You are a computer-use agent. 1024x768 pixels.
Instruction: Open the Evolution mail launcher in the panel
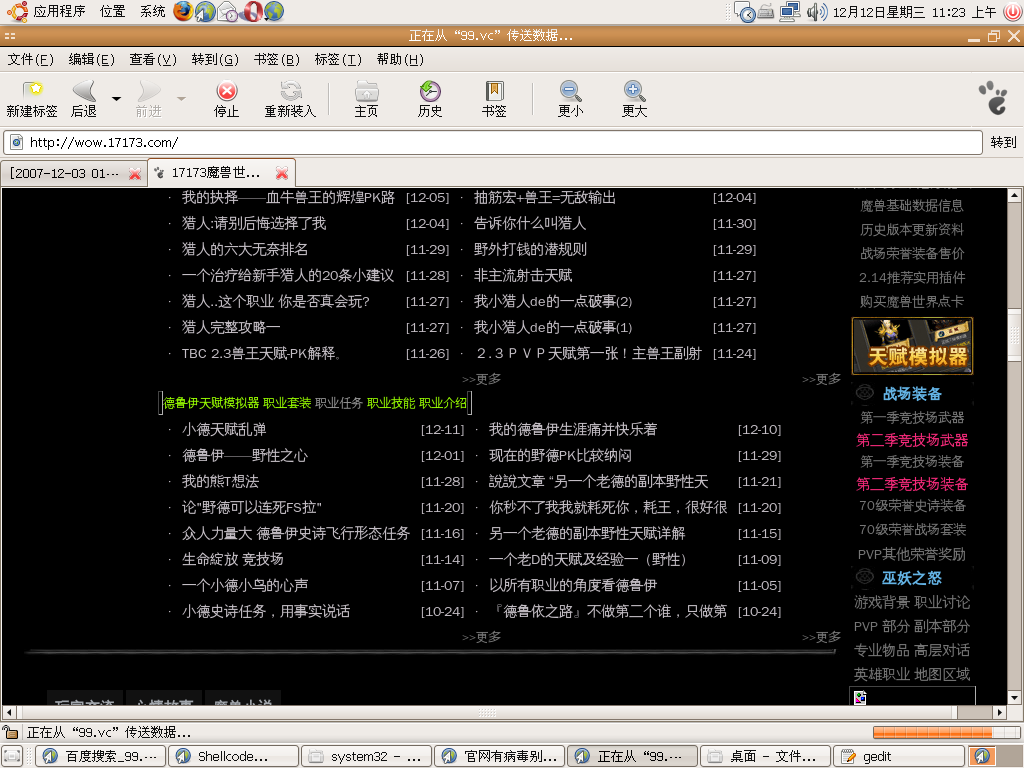[228, 11]
